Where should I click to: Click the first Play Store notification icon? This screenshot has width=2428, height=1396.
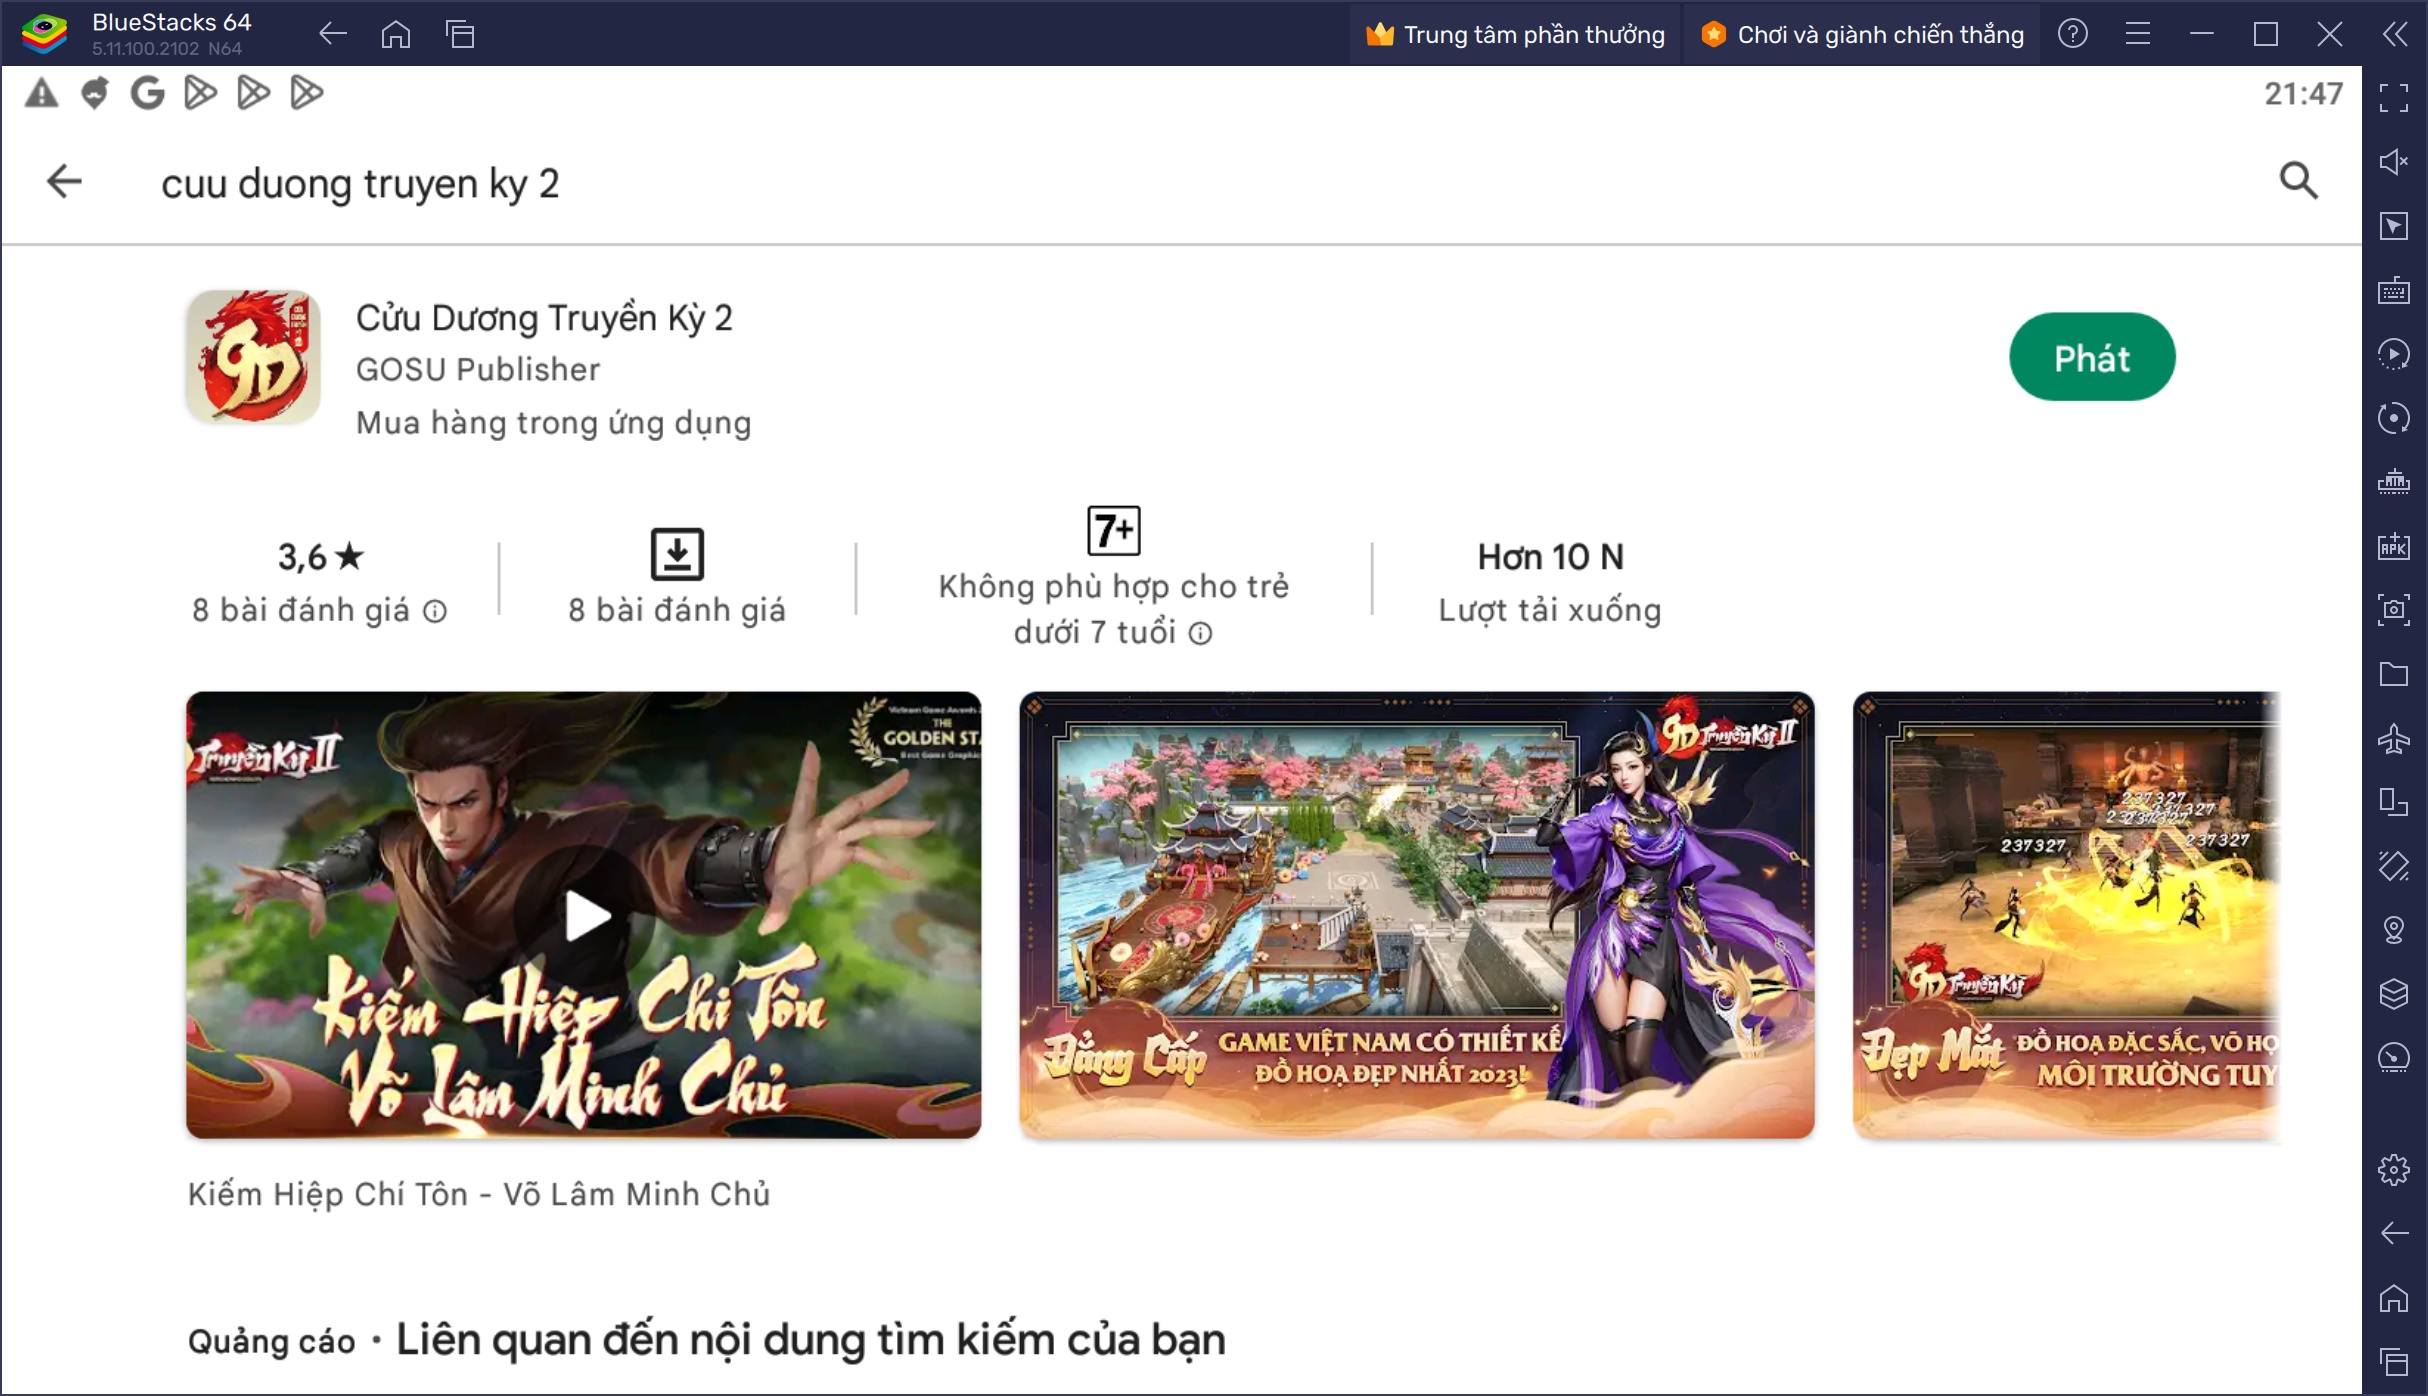200,93
